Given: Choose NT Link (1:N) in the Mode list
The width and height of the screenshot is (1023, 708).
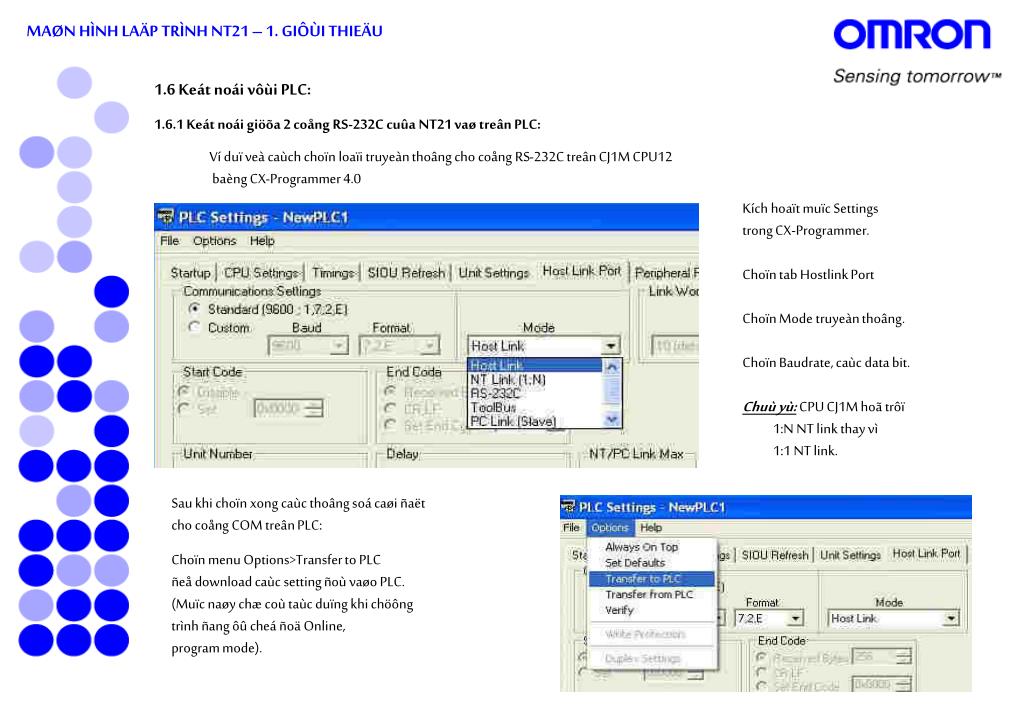Looking at the screenshot, I should coord(535,380).
